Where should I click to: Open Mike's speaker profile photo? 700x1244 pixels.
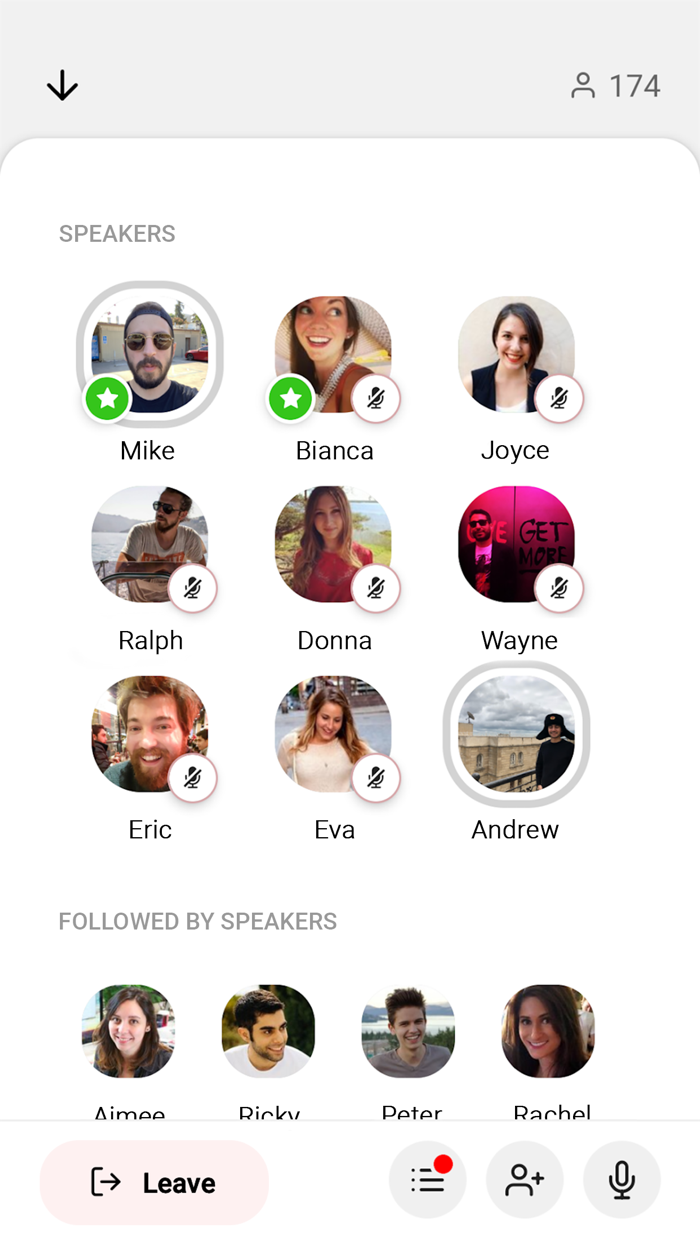(x=150, y=354)
